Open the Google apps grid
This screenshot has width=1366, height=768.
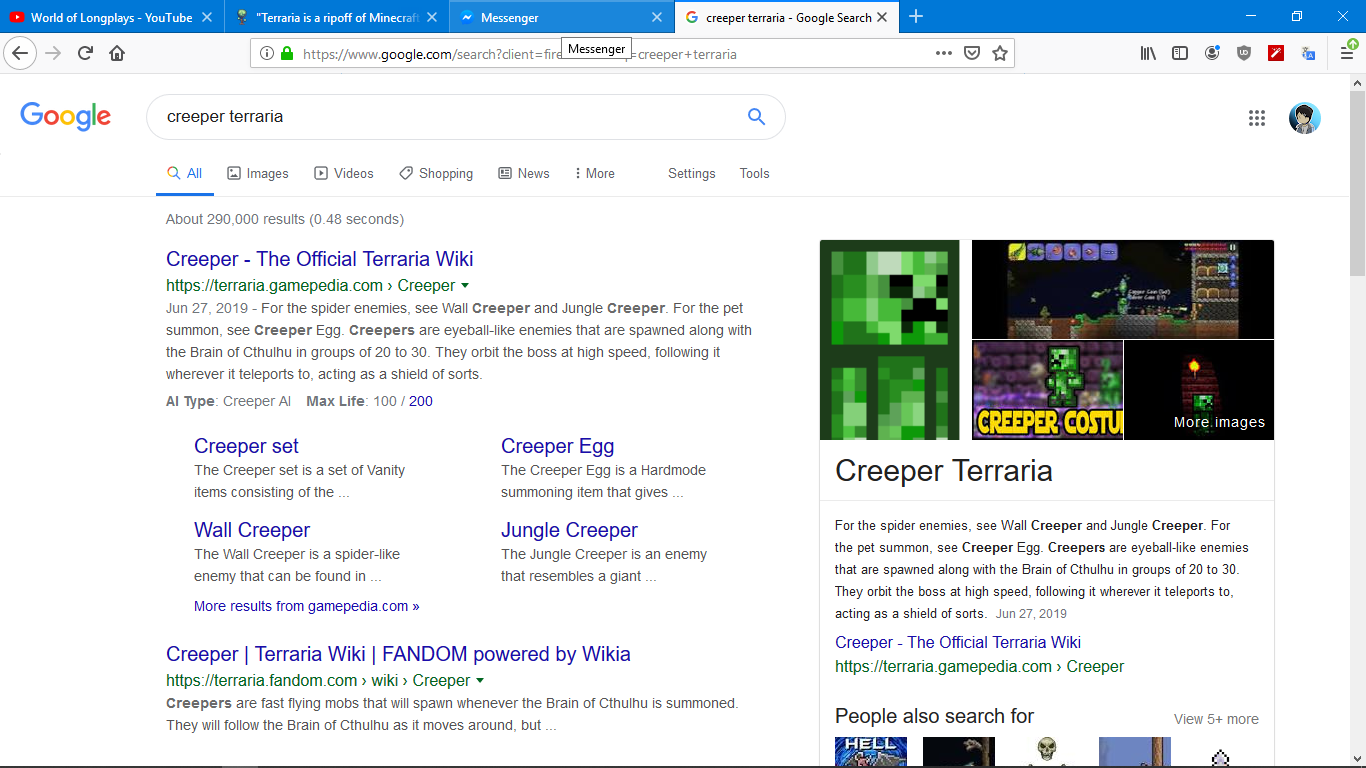pyautogui.click(x=1257, y=118)
